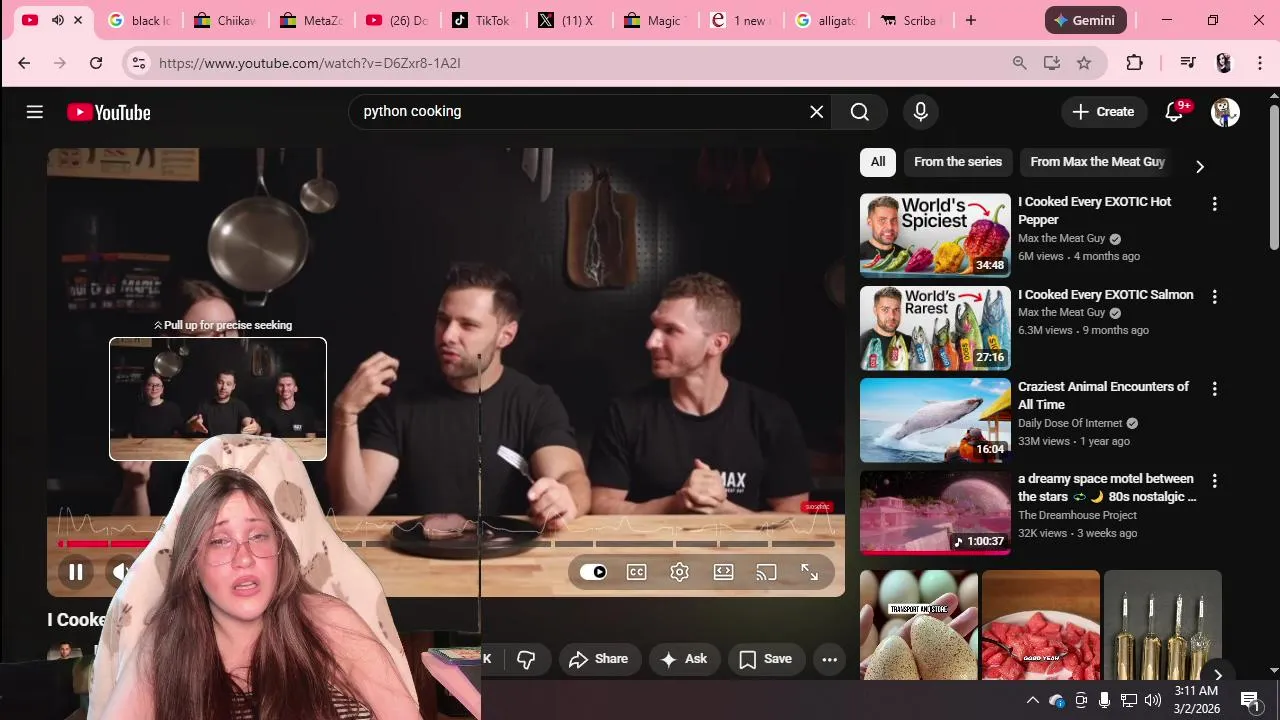Start voice search with microphone

click(921, 112)
